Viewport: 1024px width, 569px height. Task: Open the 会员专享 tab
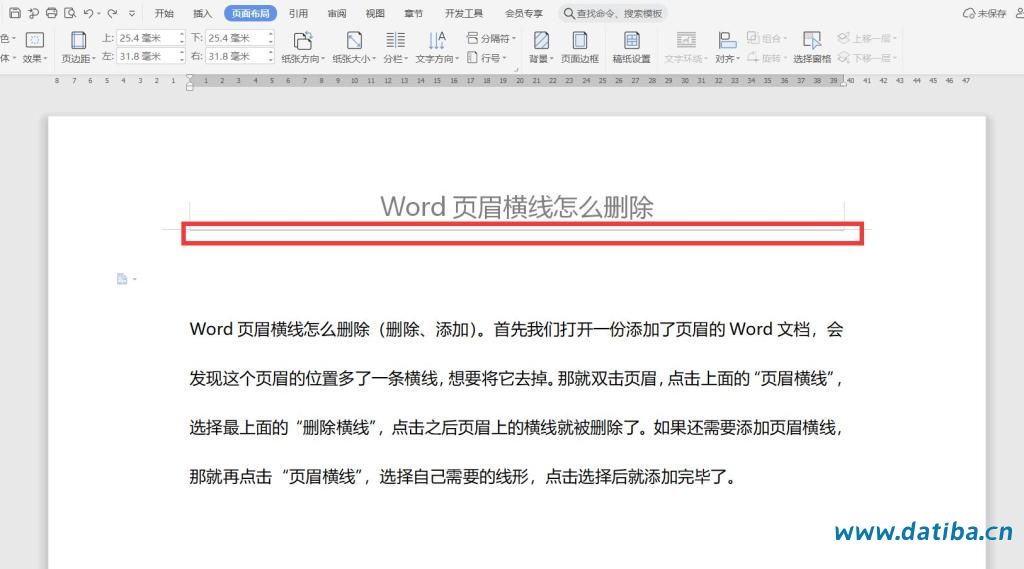point(524,13)
